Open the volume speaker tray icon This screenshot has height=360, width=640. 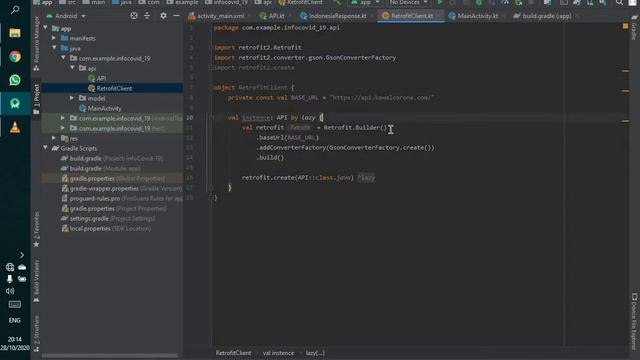tap(10, 291)
